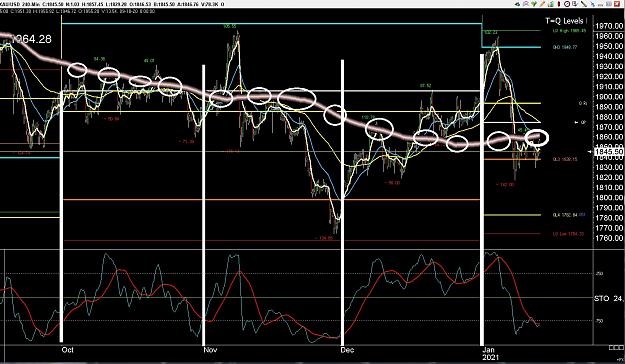This screenshot has width=625, height=364.
Task: Click the current price tag 1845.50
Action: (609, 152)
